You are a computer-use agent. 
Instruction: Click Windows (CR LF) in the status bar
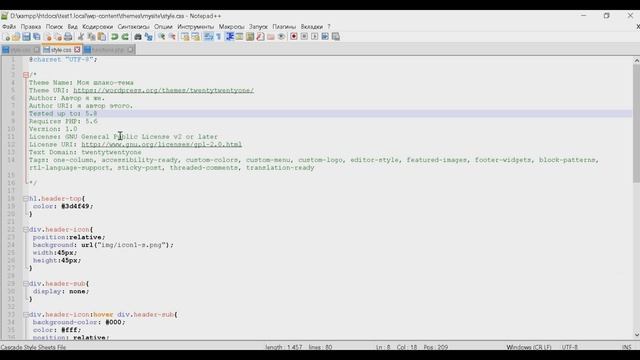pos(529,347)
